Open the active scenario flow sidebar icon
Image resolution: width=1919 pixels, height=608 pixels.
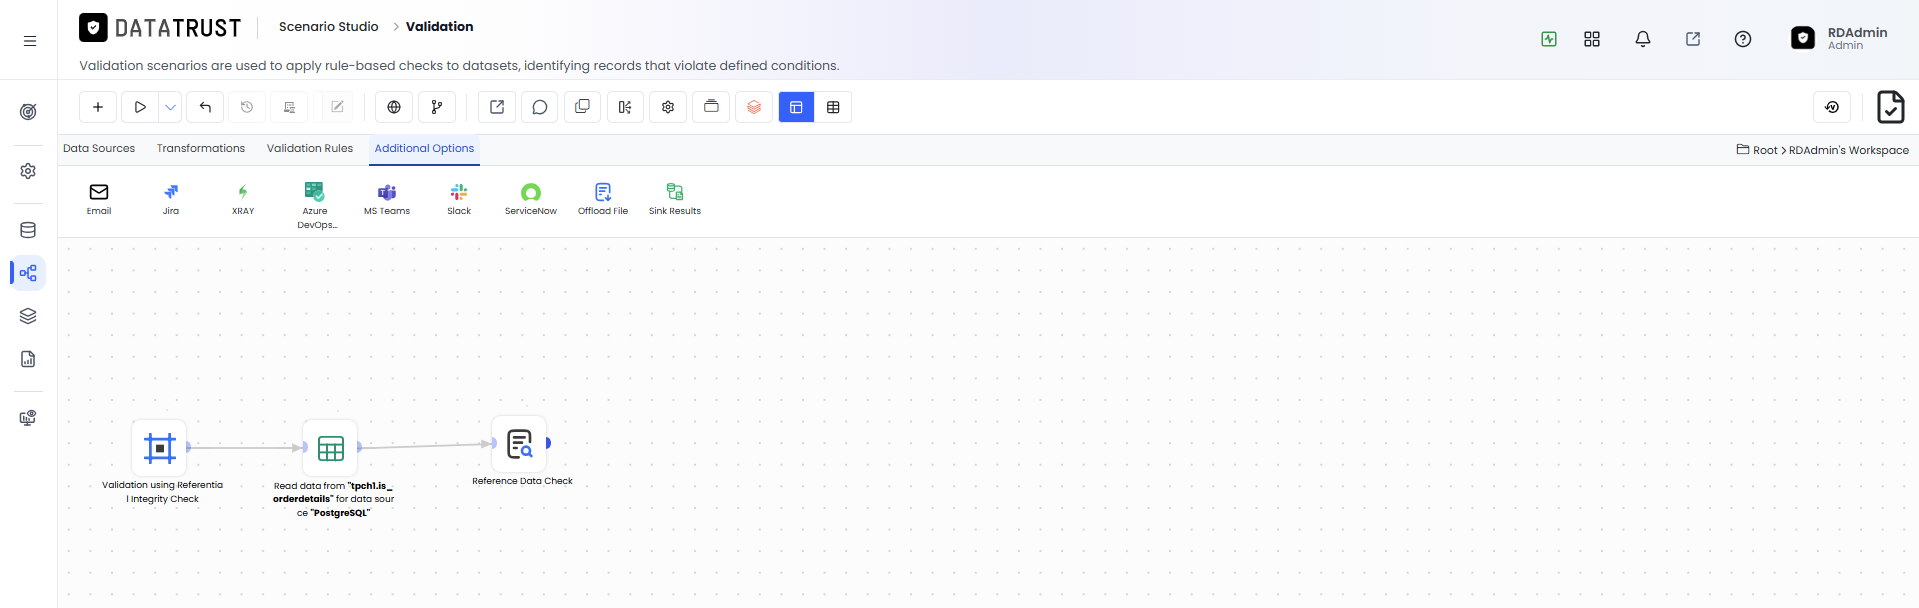(28, 273)
